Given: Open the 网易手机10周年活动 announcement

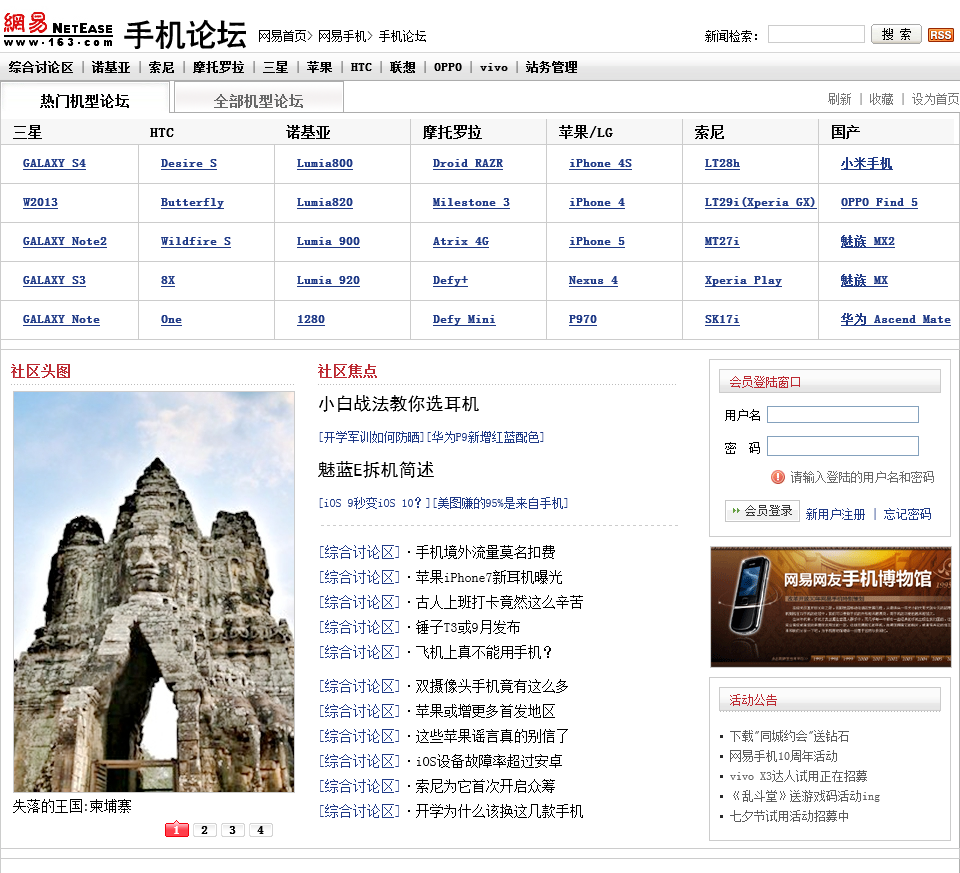Looking at the screenshot, I should (783, 756).
